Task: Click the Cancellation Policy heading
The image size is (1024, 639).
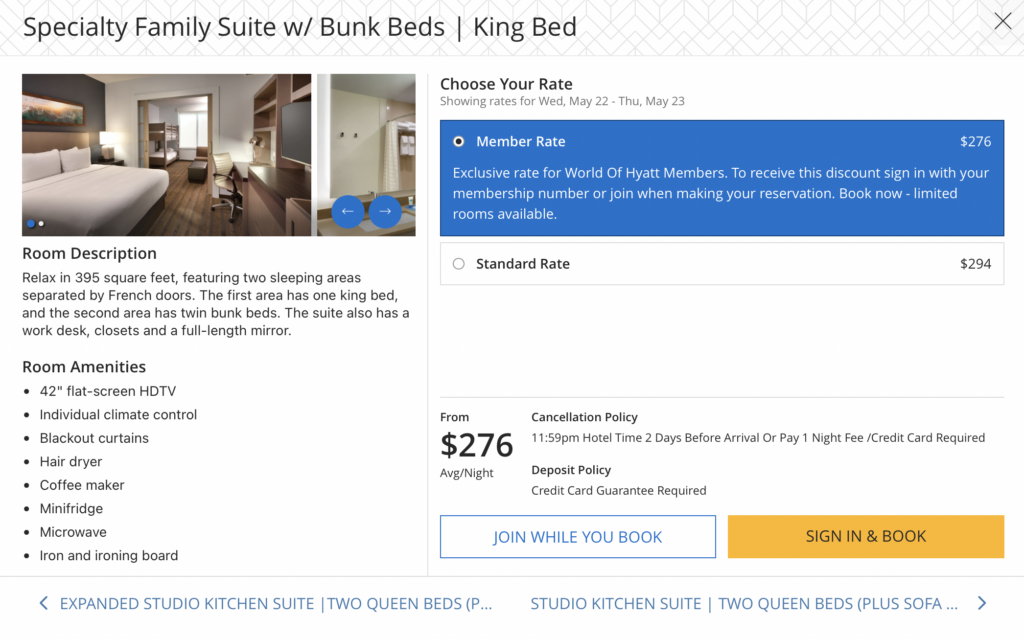Action: [x=585, y=417]
